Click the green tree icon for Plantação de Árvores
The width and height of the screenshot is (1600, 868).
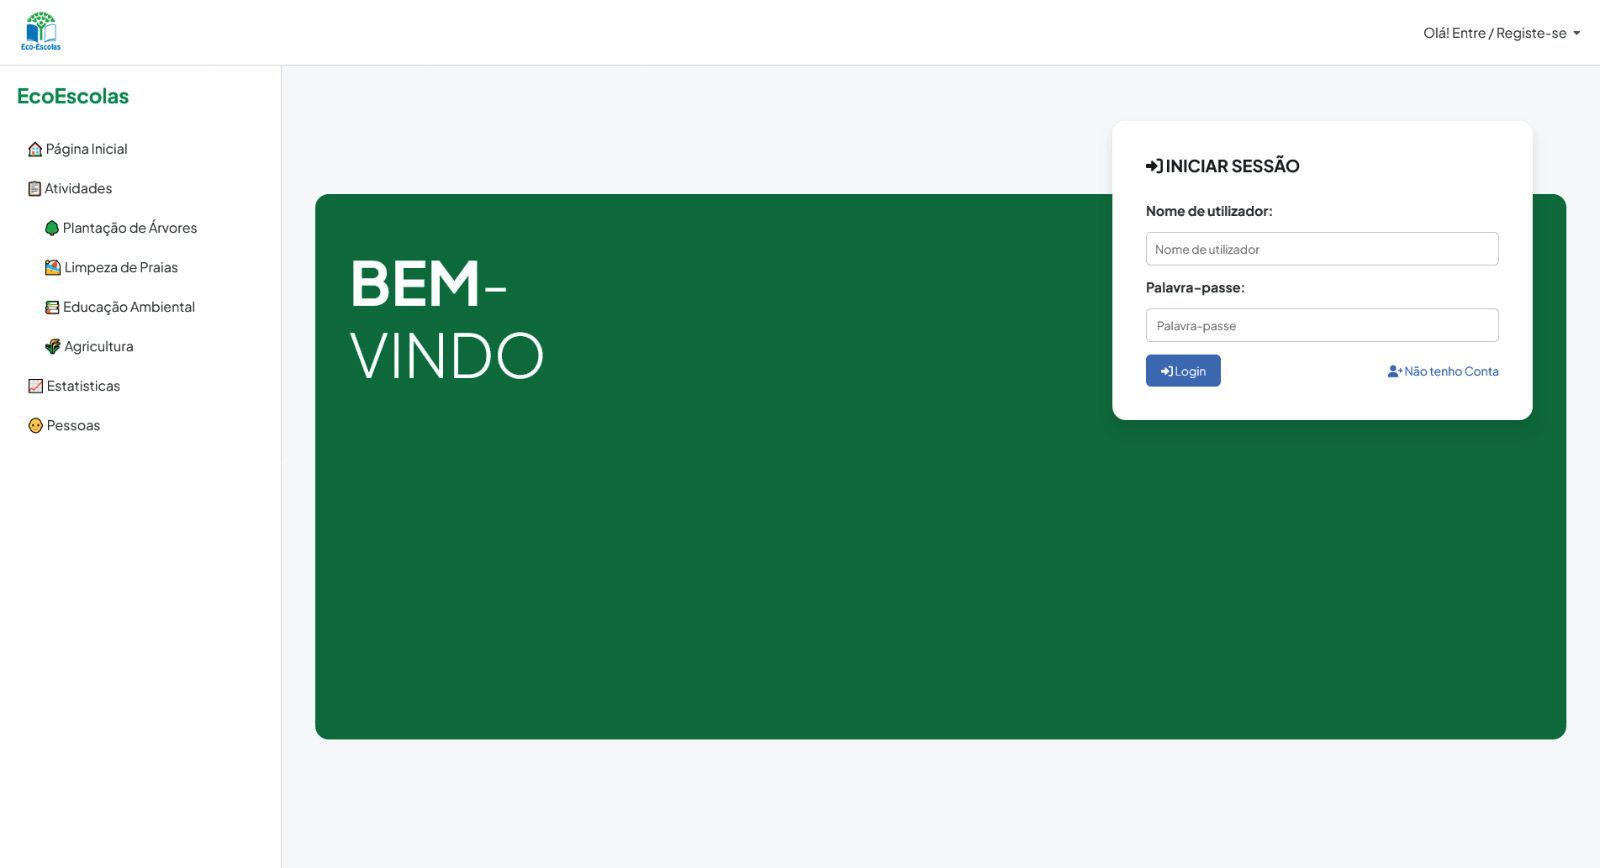[52, 228]
